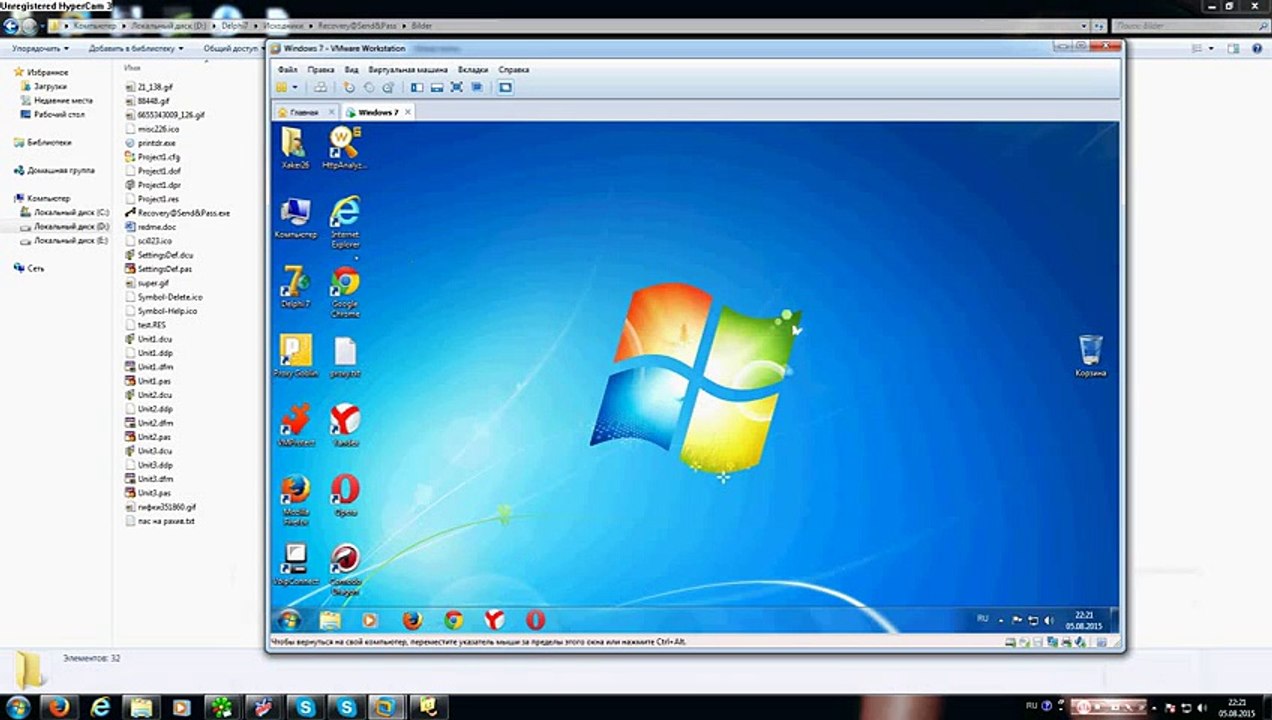Open VMware power dropdown arrow
The height and width of the screenshot is (720, 1272).
(295, 88)
